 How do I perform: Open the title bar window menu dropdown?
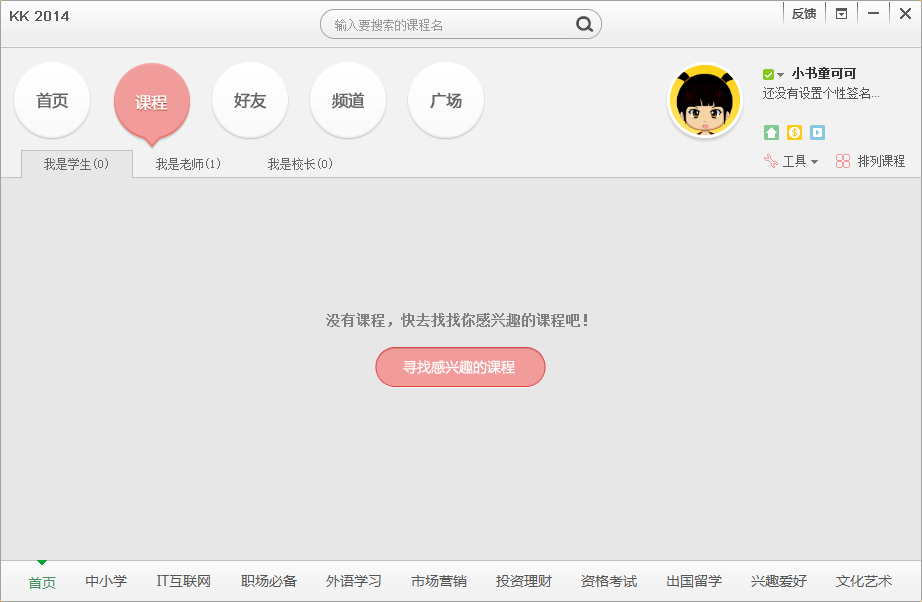(842, 13)
